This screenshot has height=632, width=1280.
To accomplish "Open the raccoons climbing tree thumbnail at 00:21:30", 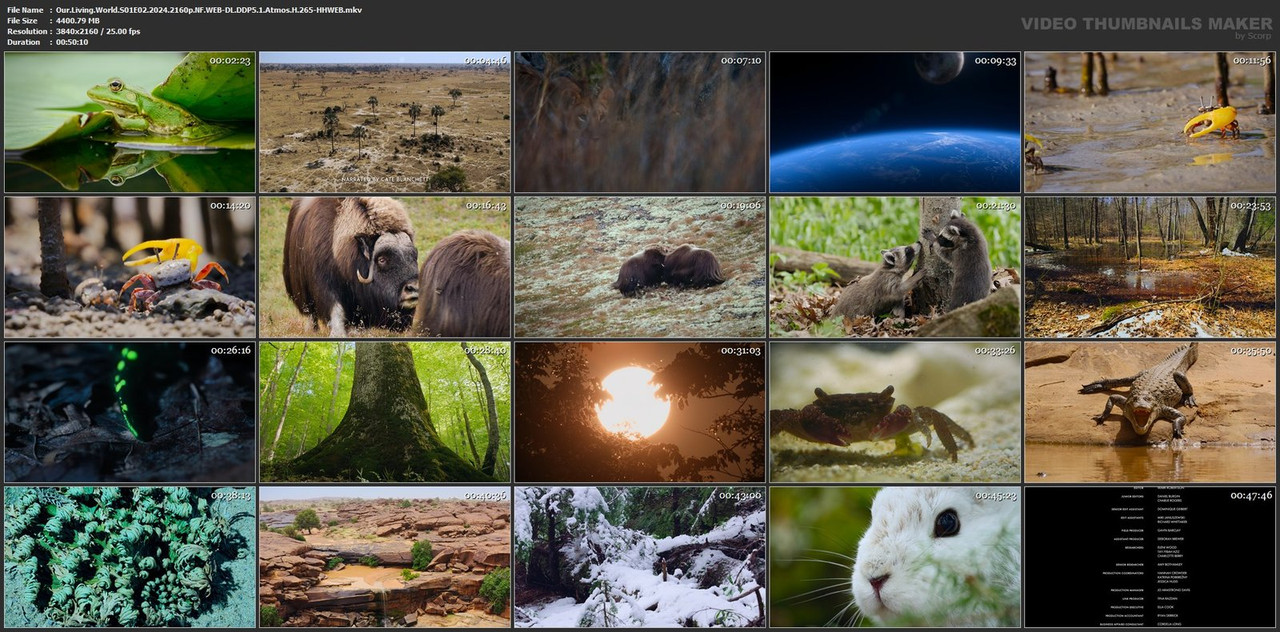I will pos(895,267).
